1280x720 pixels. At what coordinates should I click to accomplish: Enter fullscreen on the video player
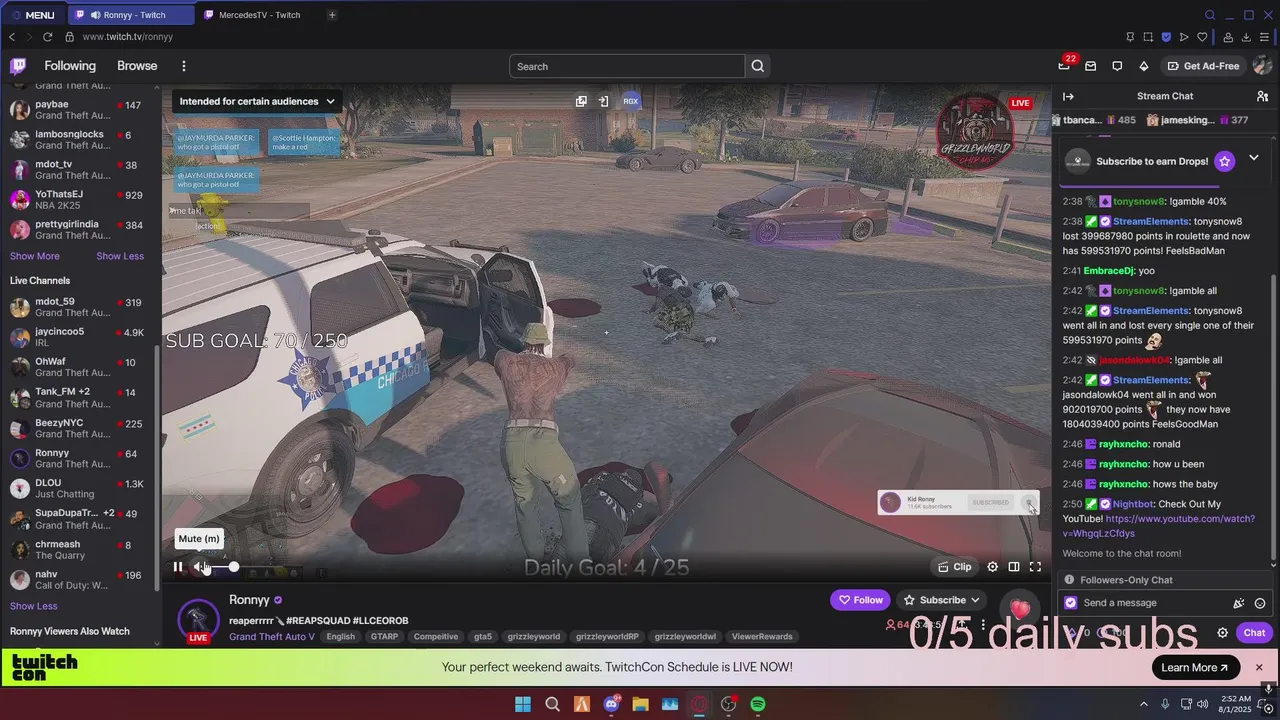click(x=1036, y=567)
